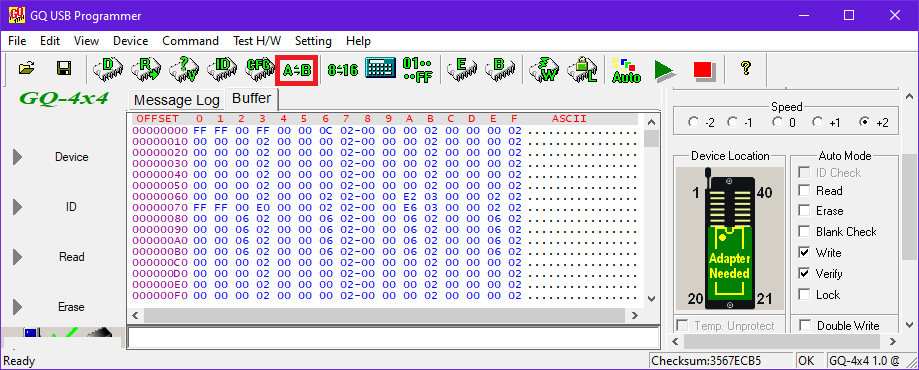
Task: Open the File menu
Action: (x=17, y=41)
